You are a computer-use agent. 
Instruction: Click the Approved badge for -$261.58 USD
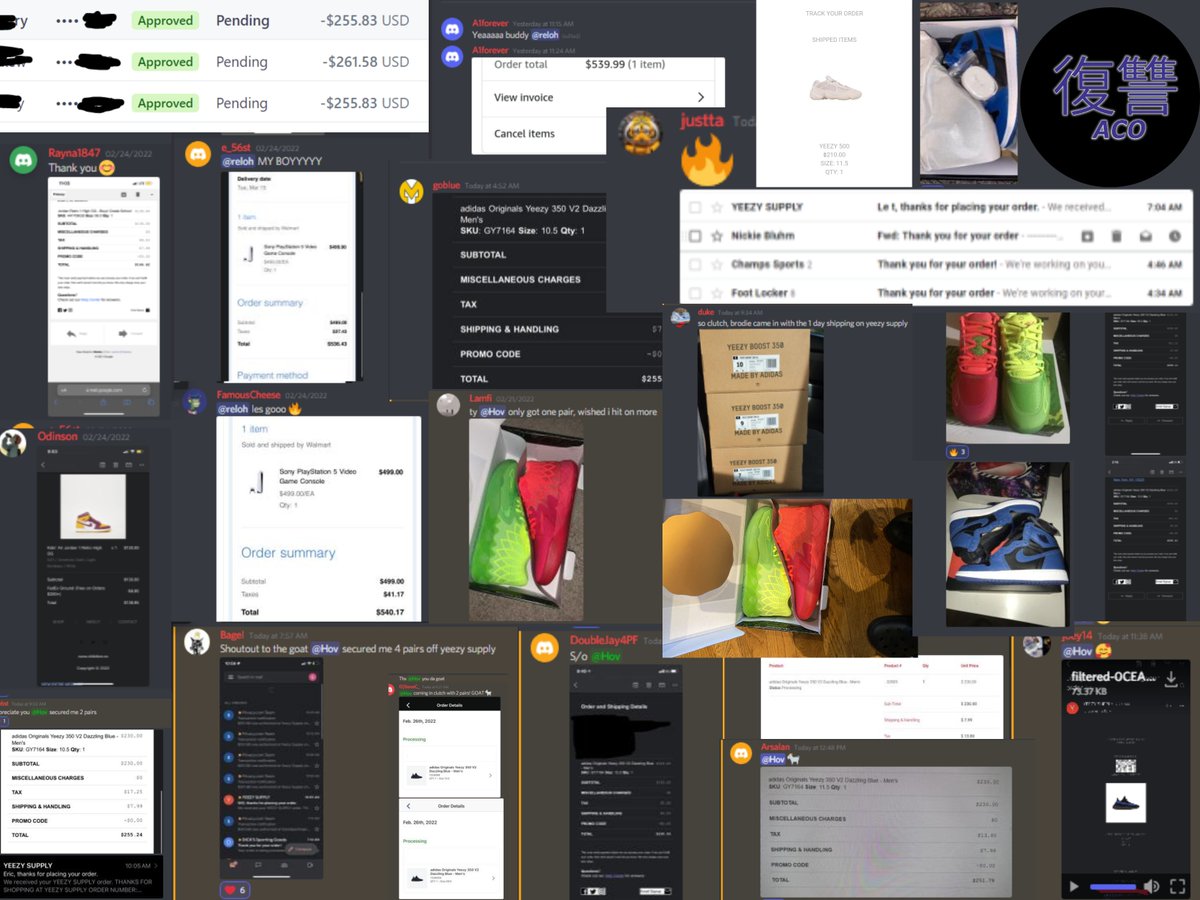pos(165,62)
